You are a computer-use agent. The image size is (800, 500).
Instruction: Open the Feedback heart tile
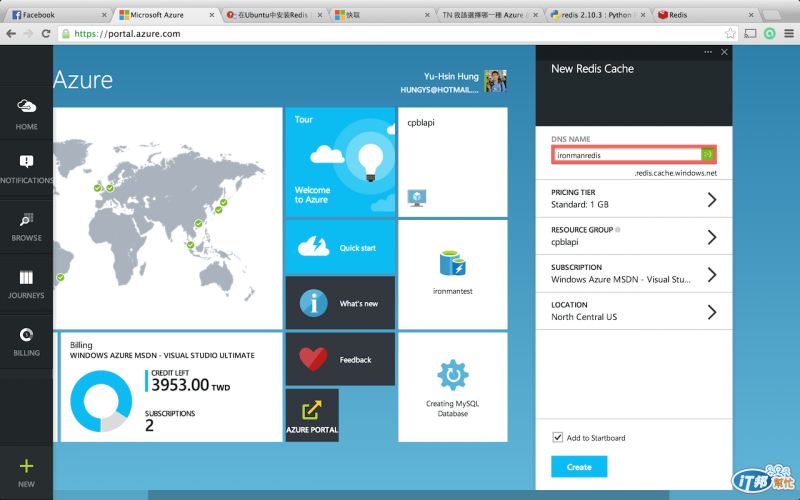[x=340, y=359]
